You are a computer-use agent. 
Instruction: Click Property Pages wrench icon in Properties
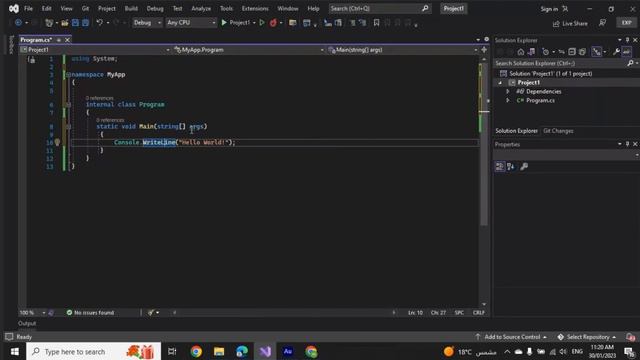pos(524,167)
